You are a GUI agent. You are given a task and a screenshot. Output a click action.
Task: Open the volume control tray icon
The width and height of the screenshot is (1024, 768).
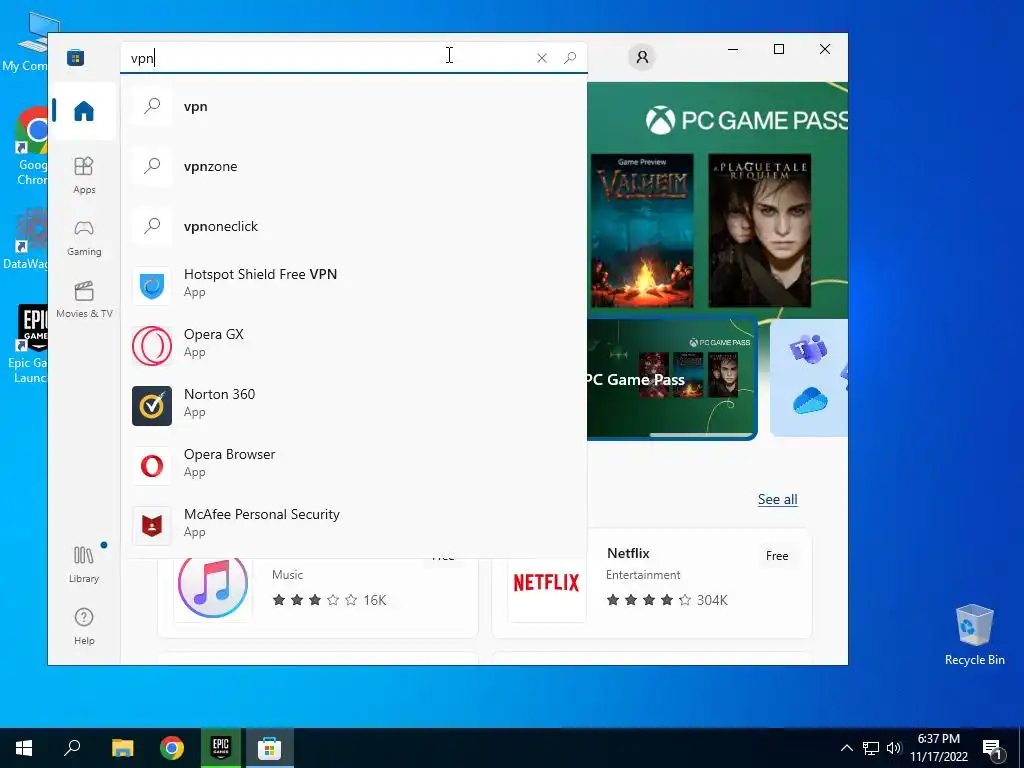(894, 748)
